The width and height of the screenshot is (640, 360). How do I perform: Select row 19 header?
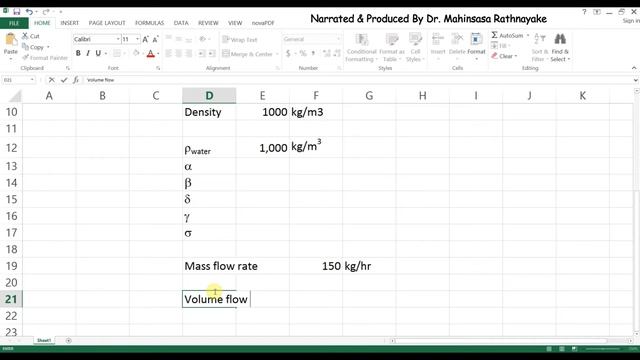tap(11, 266)
